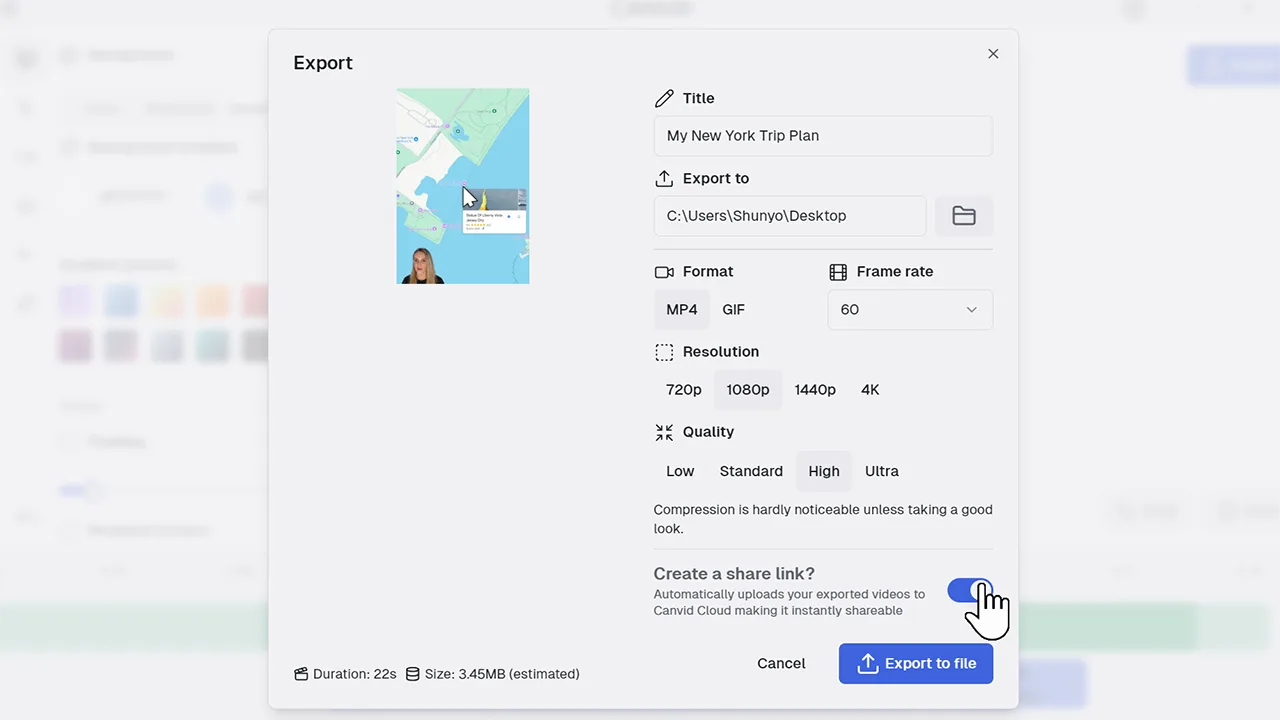Click the video camera icon beside Format
This screenshot has width=1280, height=720.
click(x=664, y=271)
